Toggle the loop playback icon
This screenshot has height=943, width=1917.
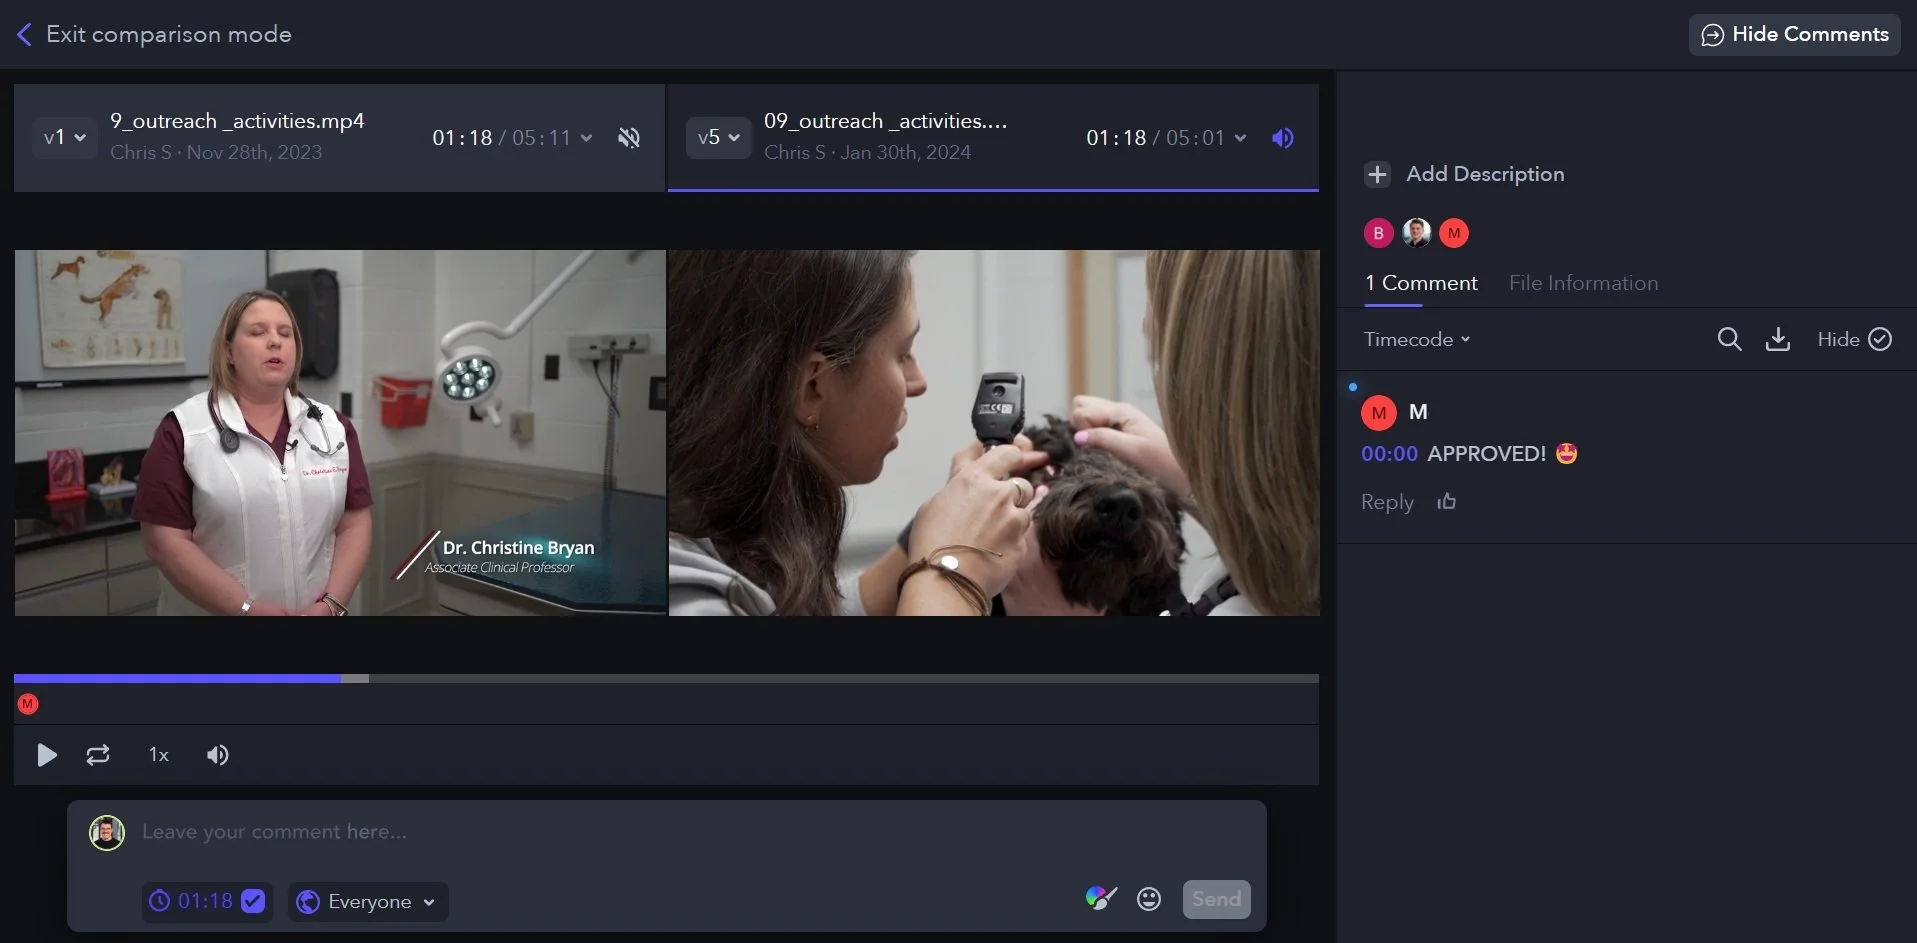click(x=98, y=755)
